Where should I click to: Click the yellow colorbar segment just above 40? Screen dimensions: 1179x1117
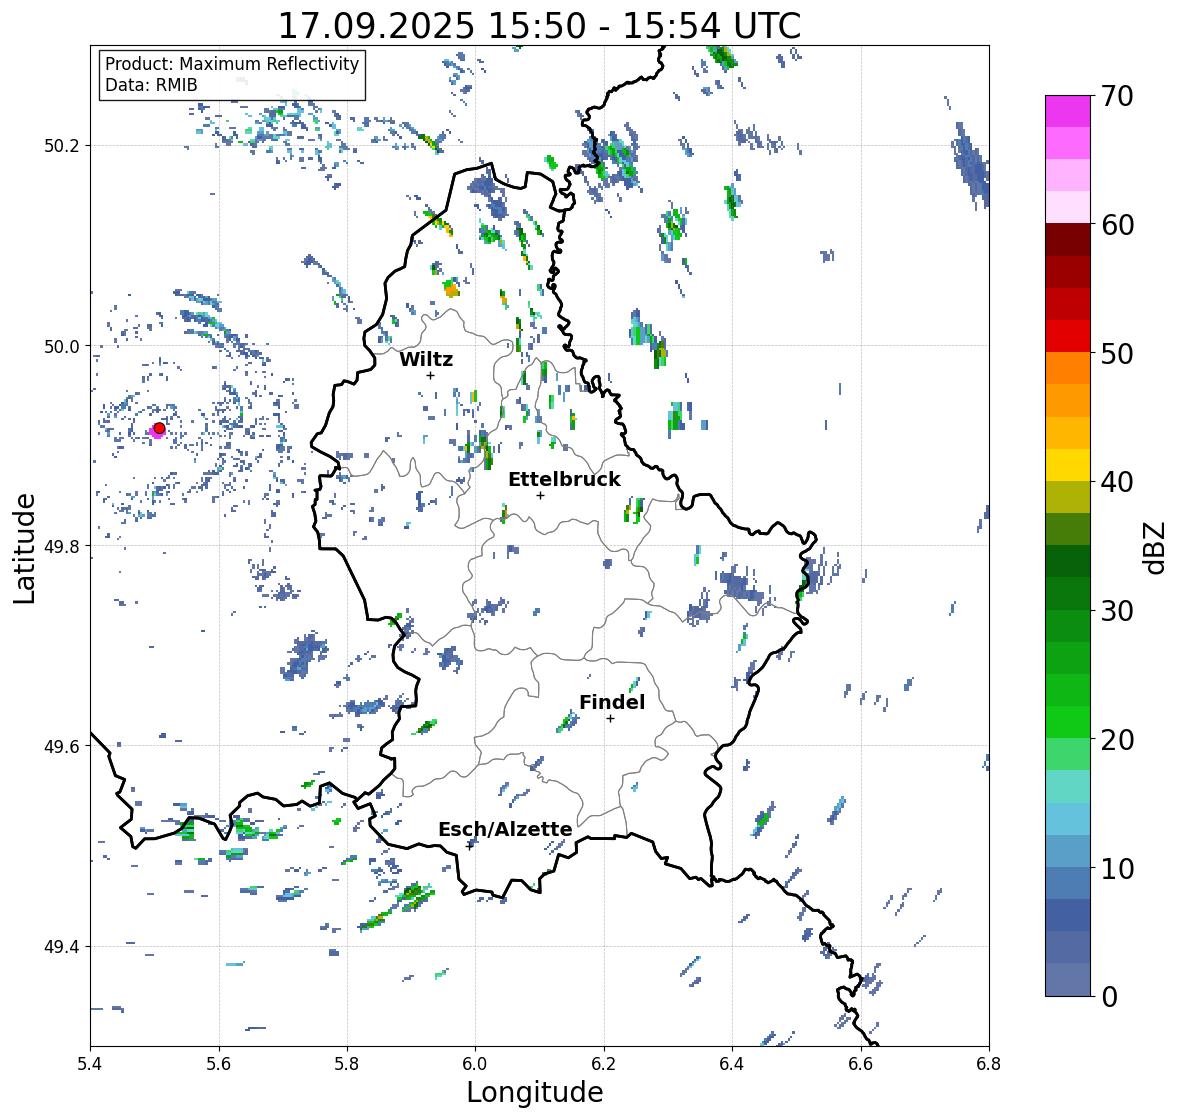1068,465
